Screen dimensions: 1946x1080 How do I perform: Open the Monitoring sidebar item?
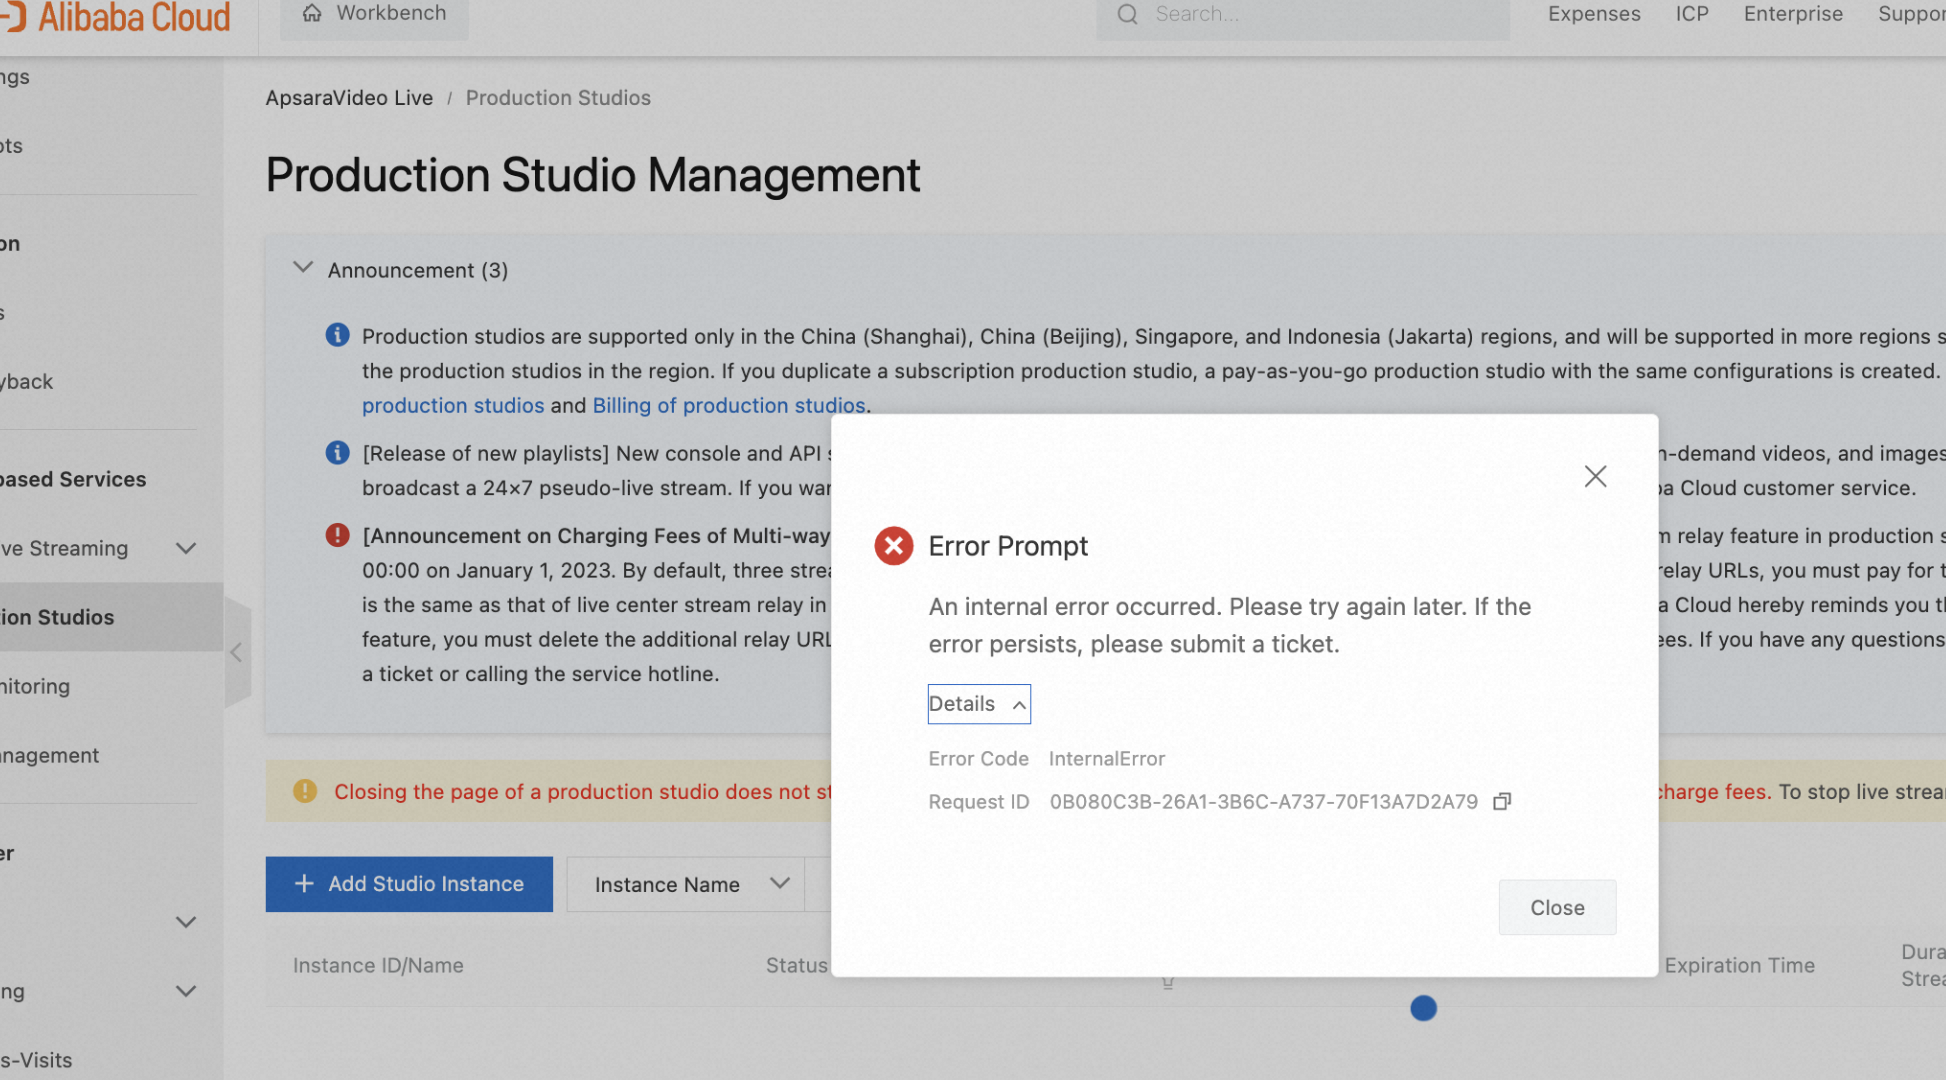35,686
